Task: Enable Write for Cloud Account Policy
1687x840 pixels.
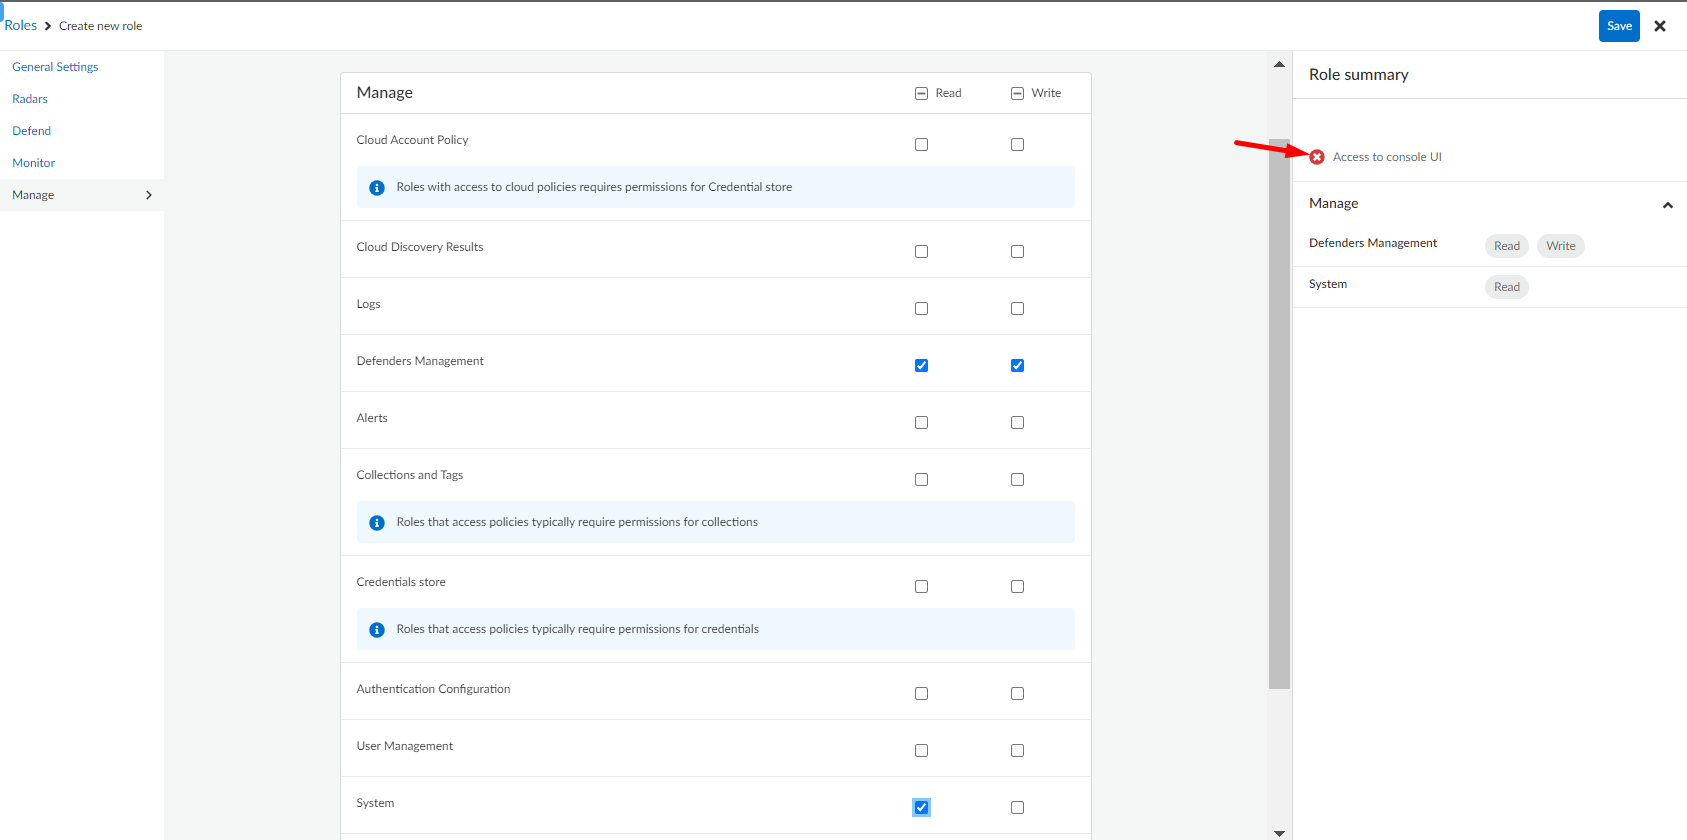Action: (1017, 144)
